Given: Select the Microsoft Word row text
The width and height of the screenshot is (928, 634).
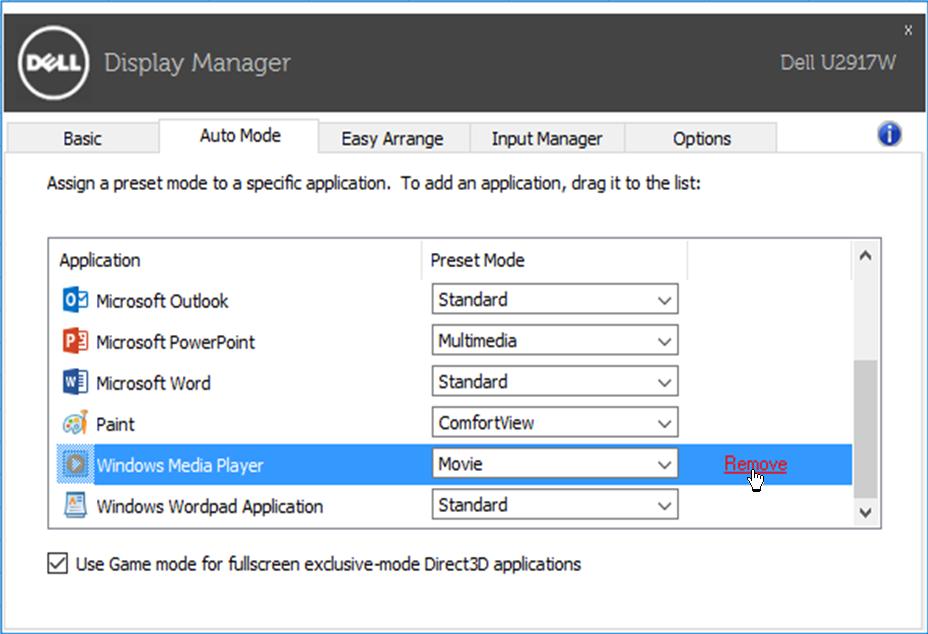Looking at the screenshot, I should 153,383.
